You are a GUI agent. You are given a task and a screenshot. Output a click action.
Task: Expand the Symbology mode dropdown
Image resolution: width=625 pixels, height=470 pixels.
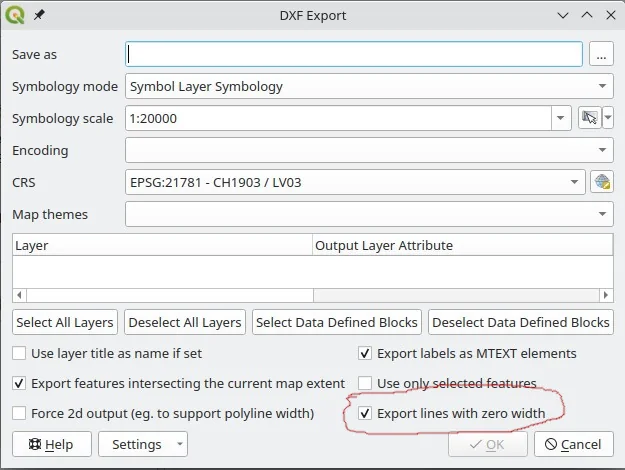[601, 86]
